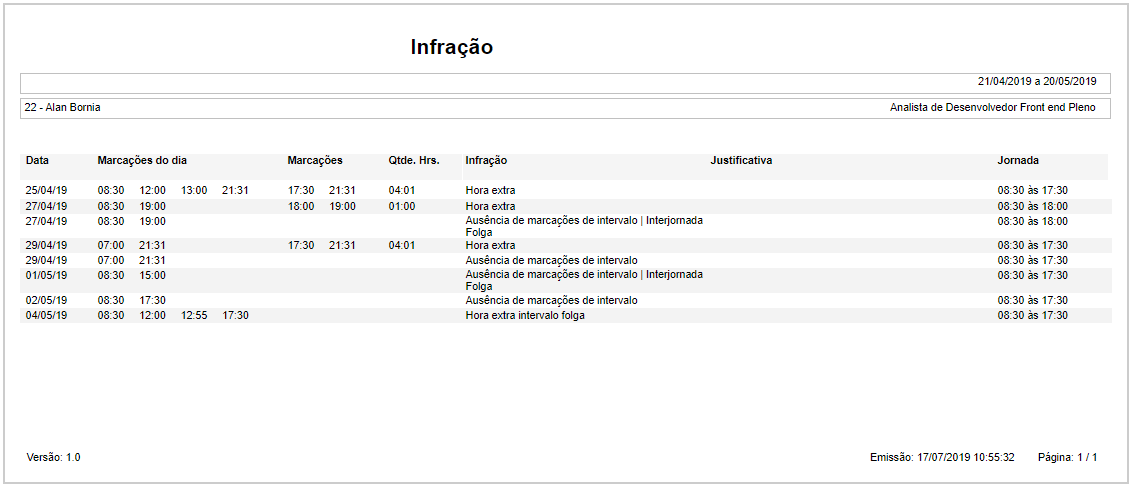Select job title Analista de Desenvolvedor Front end Pleno

[x=992, y=107]
